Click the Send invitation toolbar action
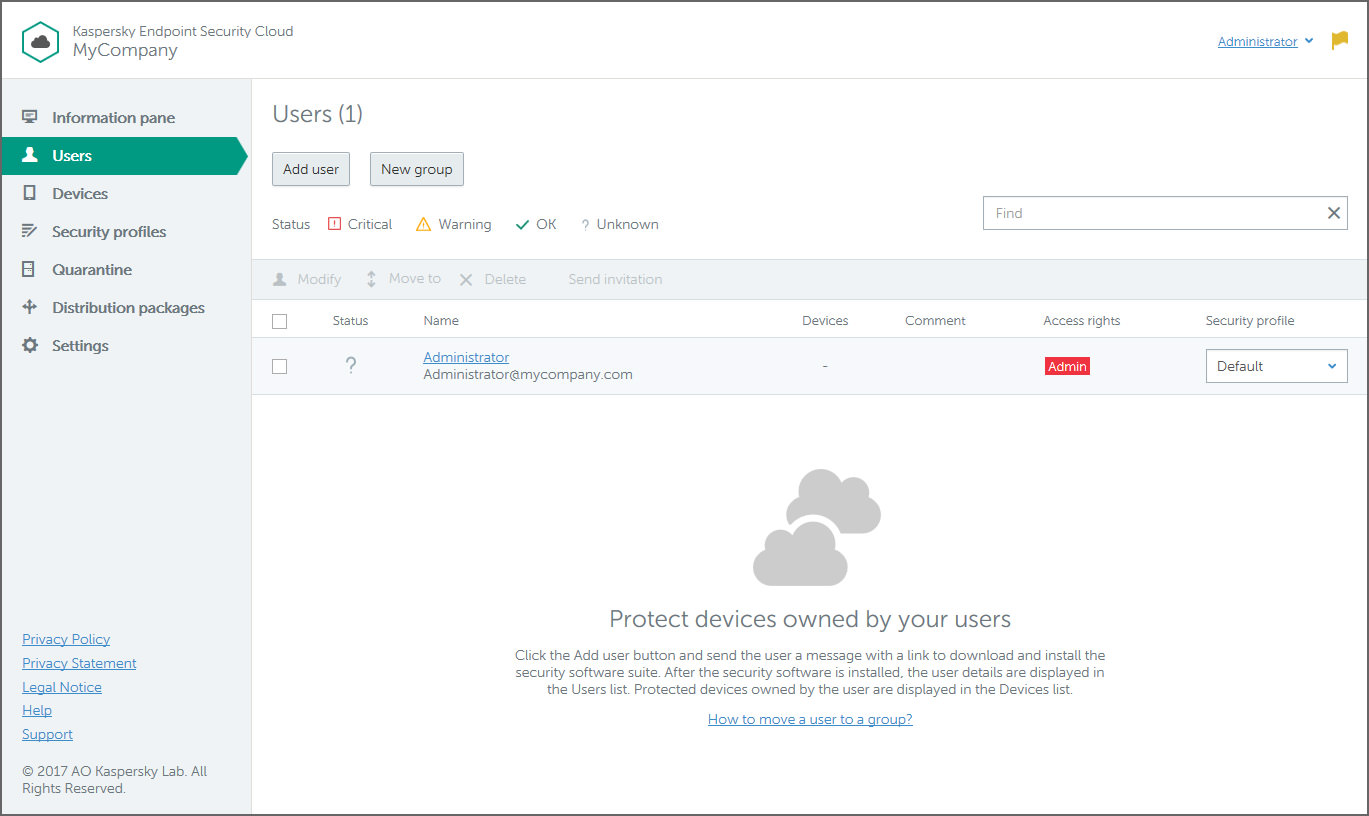Image resolution: width=1369 pixels, height=816 pixels. pos(615,279)
